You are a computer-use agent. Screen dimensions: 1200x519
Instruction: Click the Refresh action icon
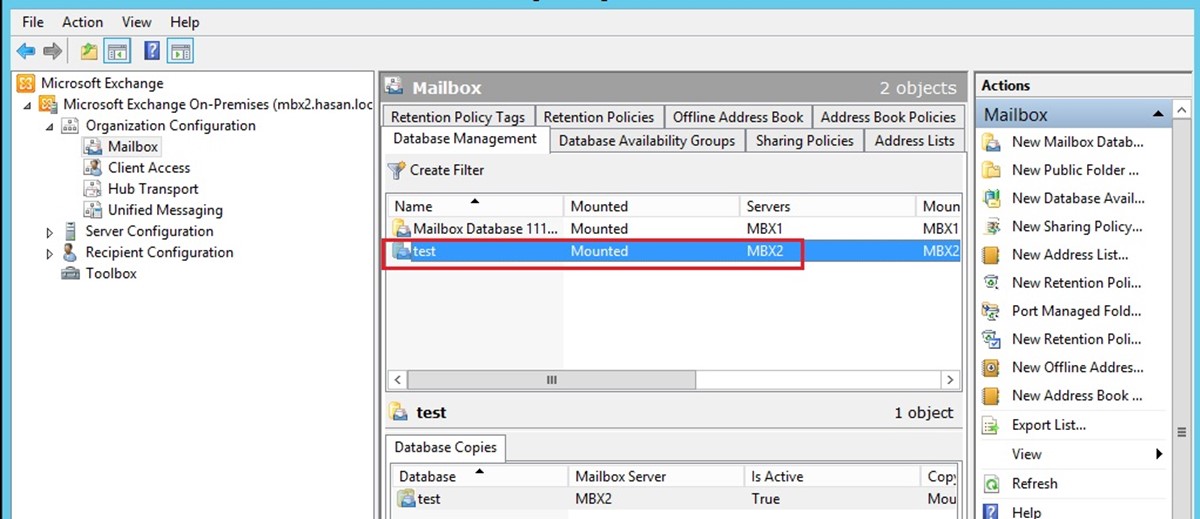992,483
